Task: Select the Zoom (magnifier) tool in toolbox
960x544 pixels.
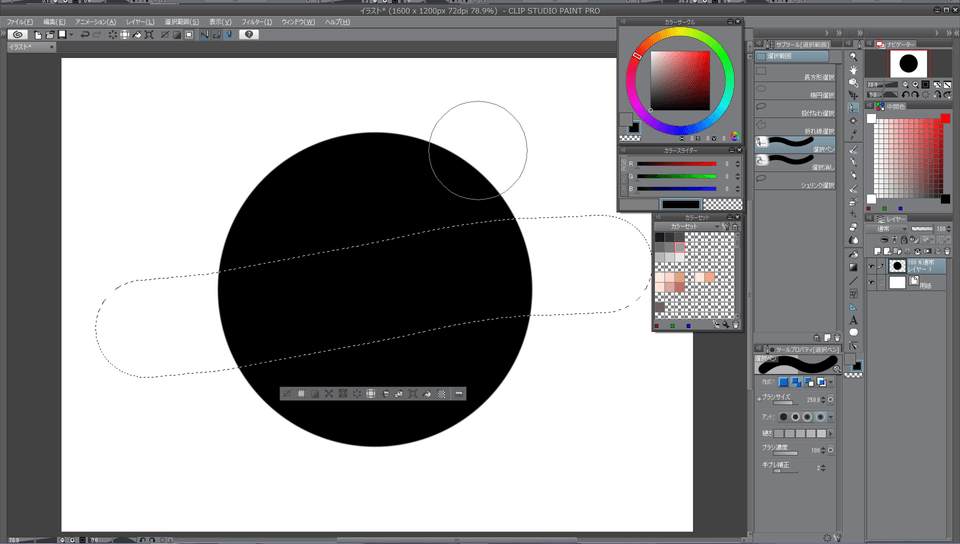Action: click(x=853, y=56)
